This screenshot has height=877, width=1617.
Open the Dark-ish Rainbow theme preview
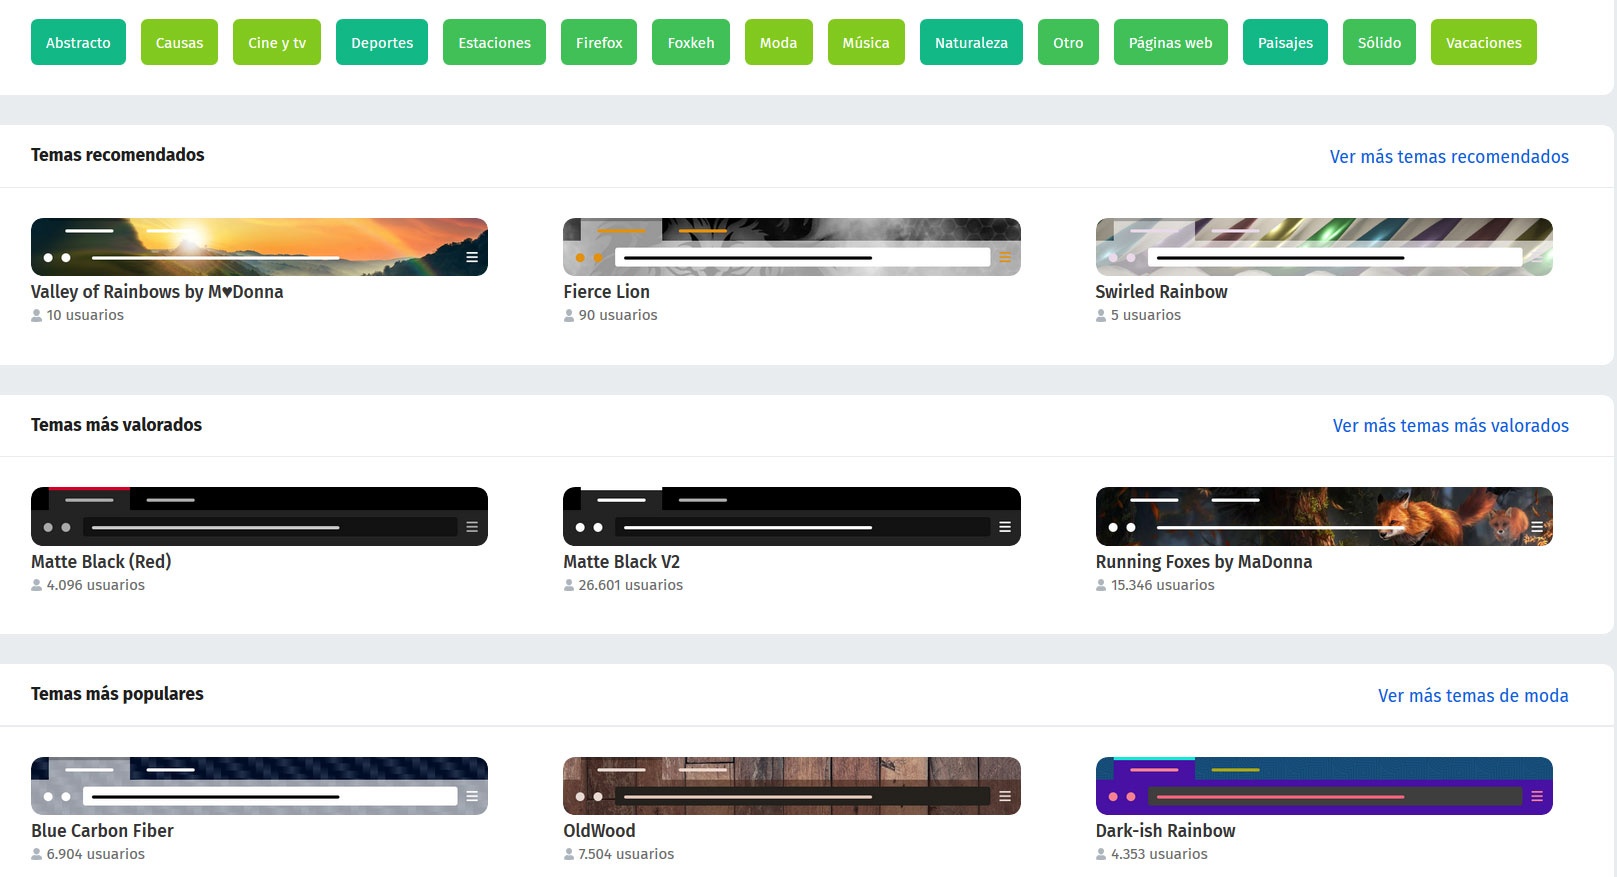pyautogui.click(x=1324, y=786)
